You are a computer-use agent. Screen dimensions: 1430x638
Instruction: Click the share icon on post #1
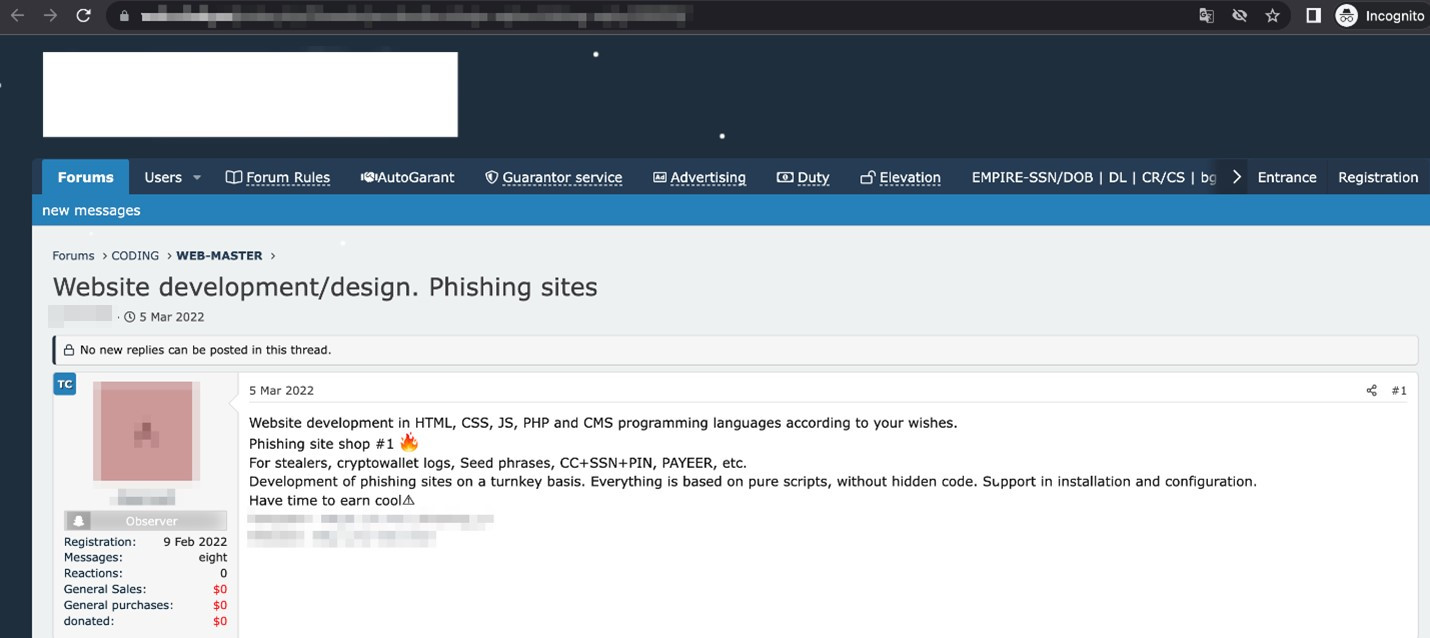(1371, 391)
